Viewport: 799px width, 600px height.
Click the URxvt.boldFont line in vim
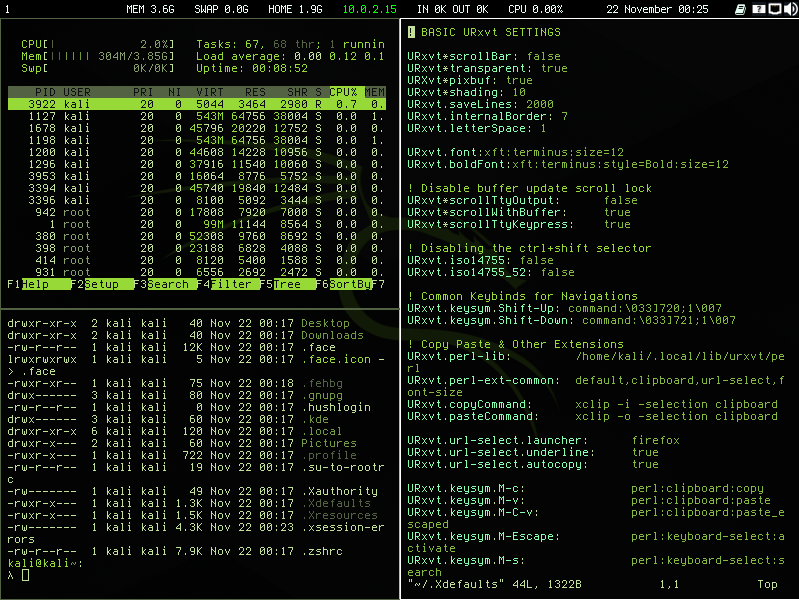coord(568,164)
